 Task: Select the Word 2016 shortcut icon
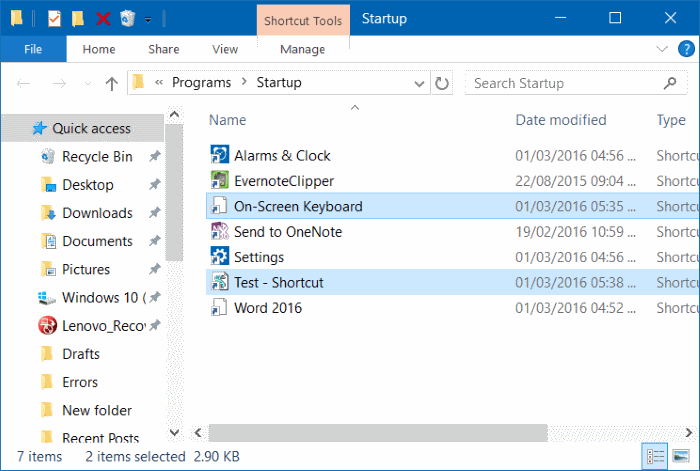tap(220, 307)
